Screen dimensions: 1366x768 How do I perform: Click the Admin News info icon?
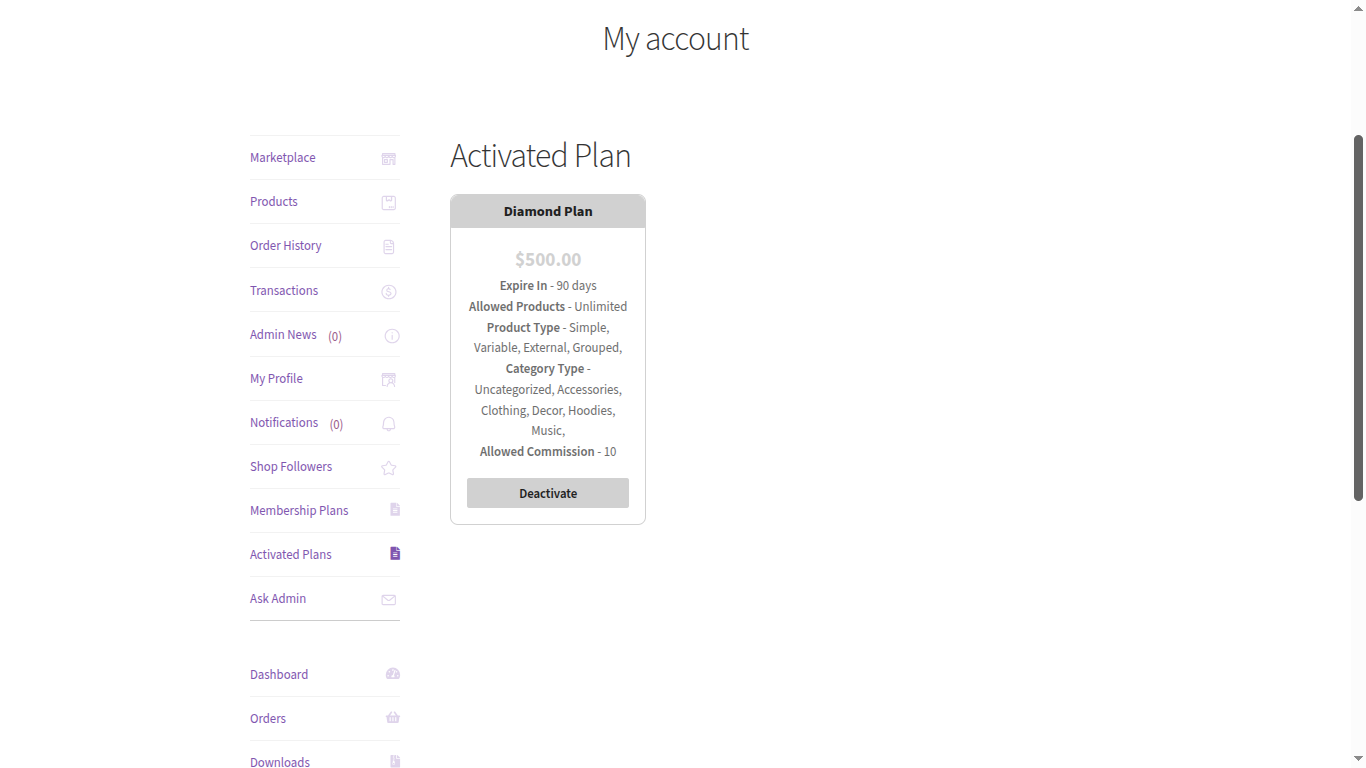click(x=391, y=336)
